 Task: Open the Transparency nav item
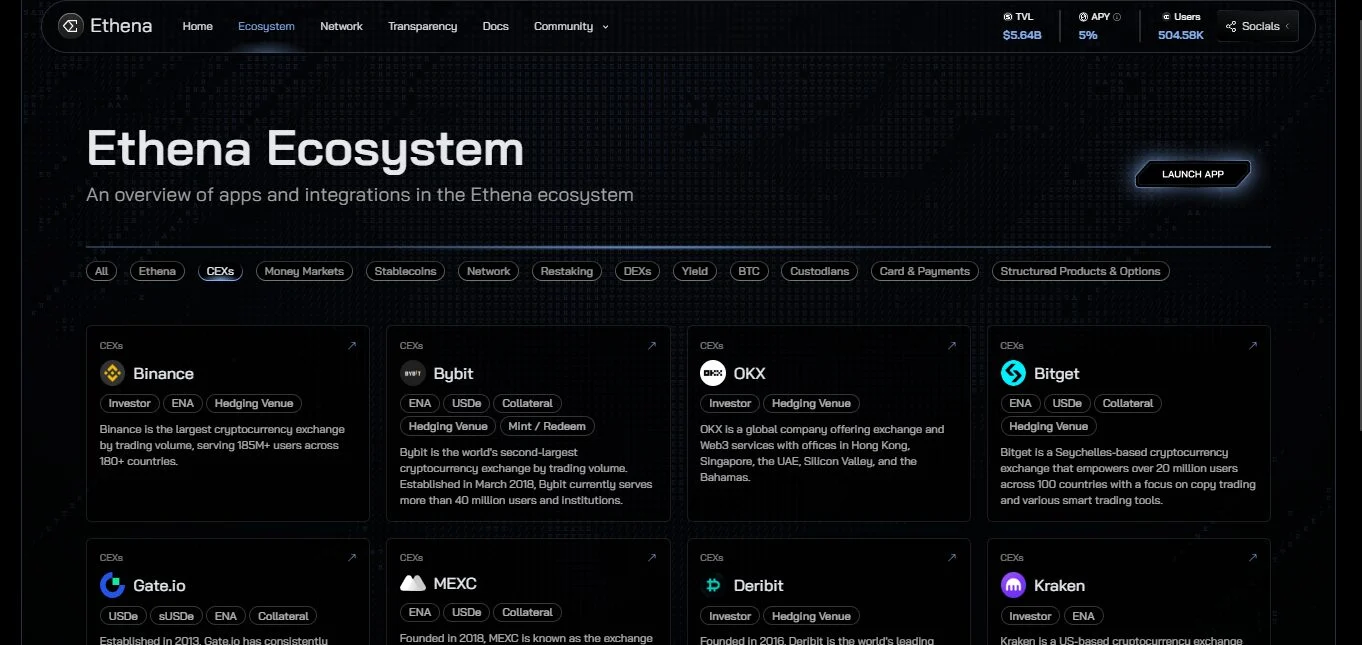click(422, 26)
